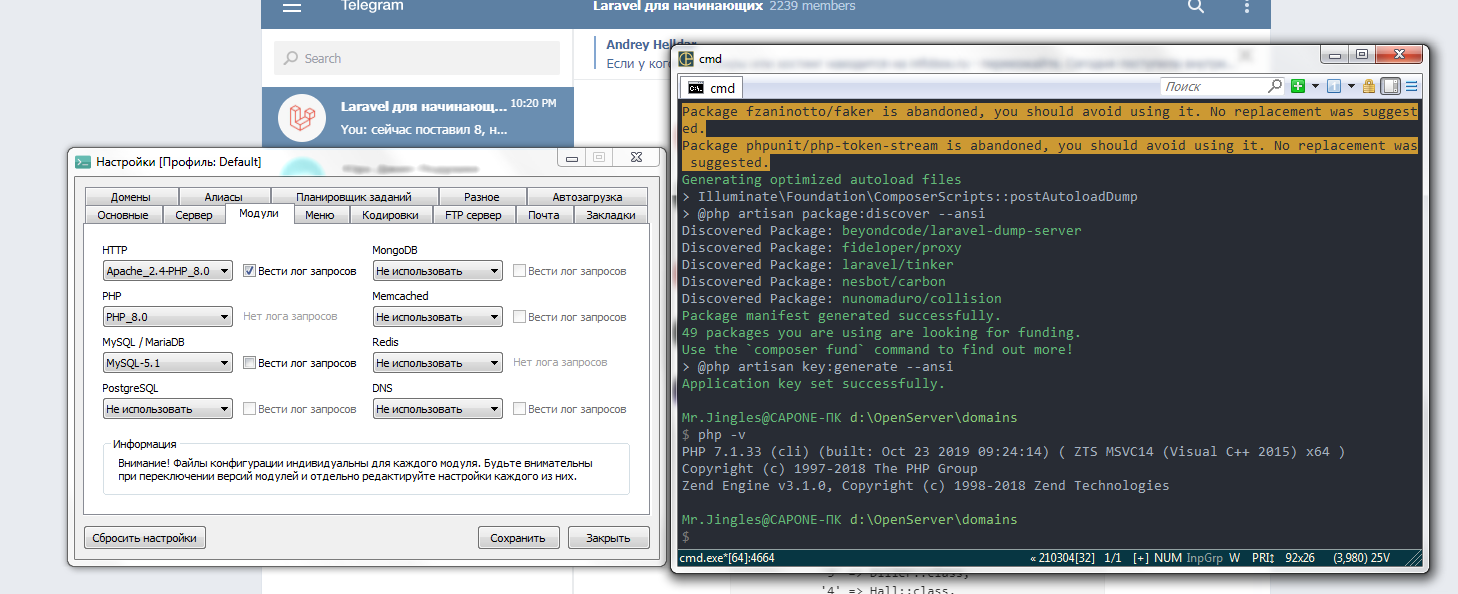1458x594 pixels.
Task: Click the padlock icon in ConEmu toolbar
Action: (1369, 87)
